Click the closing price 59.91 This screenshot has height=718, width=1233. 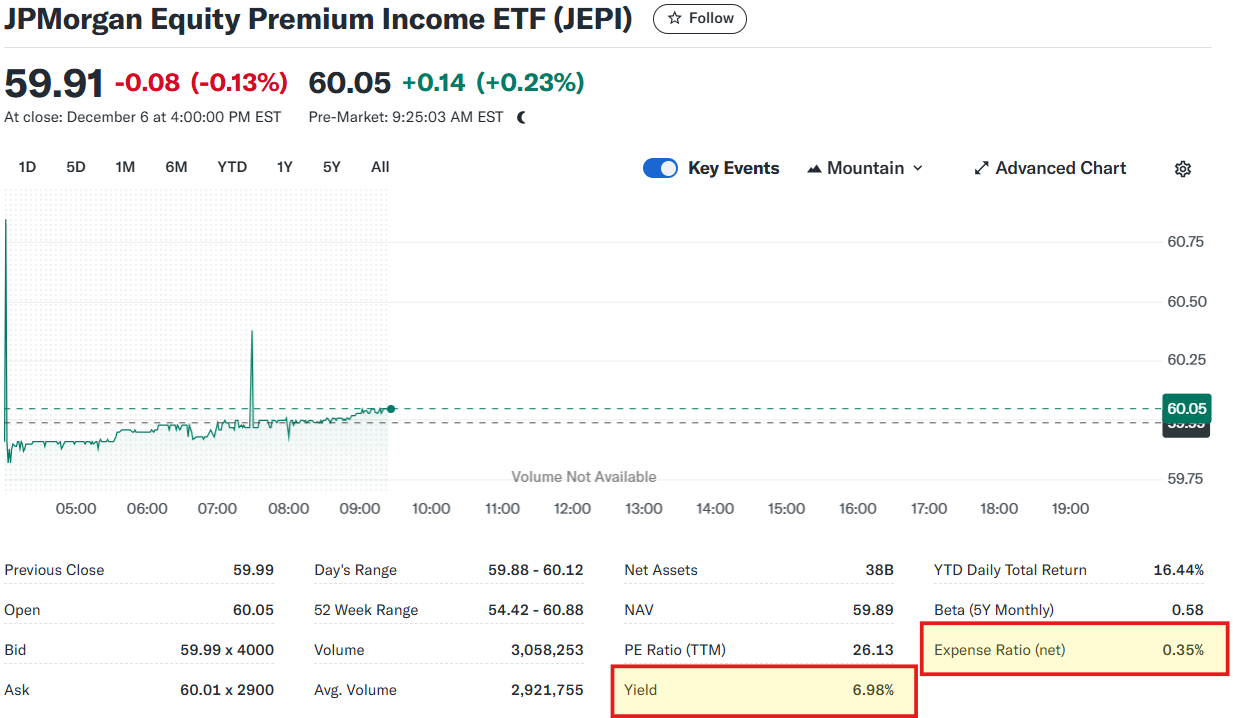[54, 83]
